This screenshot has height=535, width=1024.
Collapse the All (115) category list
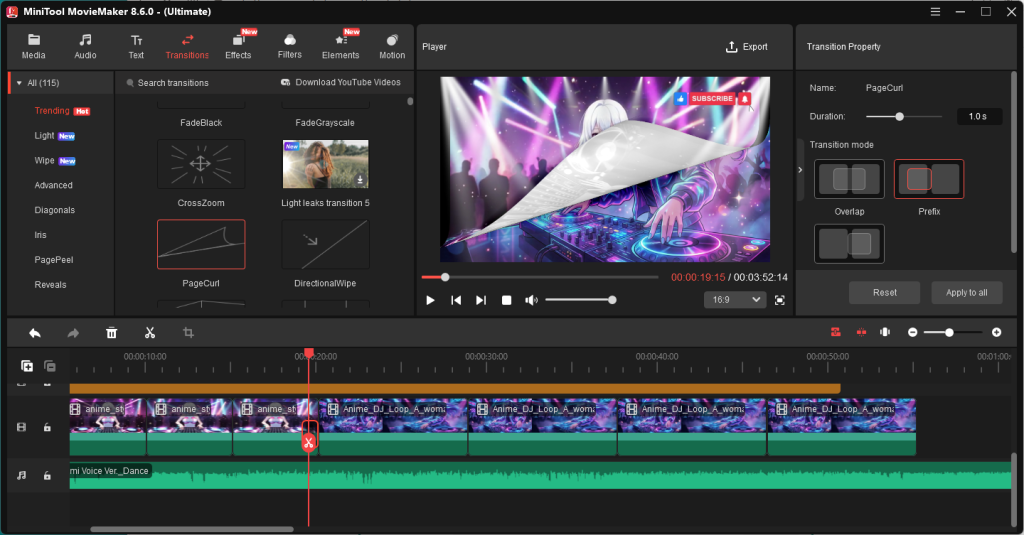pyautogui.click(x=19, y=82)
